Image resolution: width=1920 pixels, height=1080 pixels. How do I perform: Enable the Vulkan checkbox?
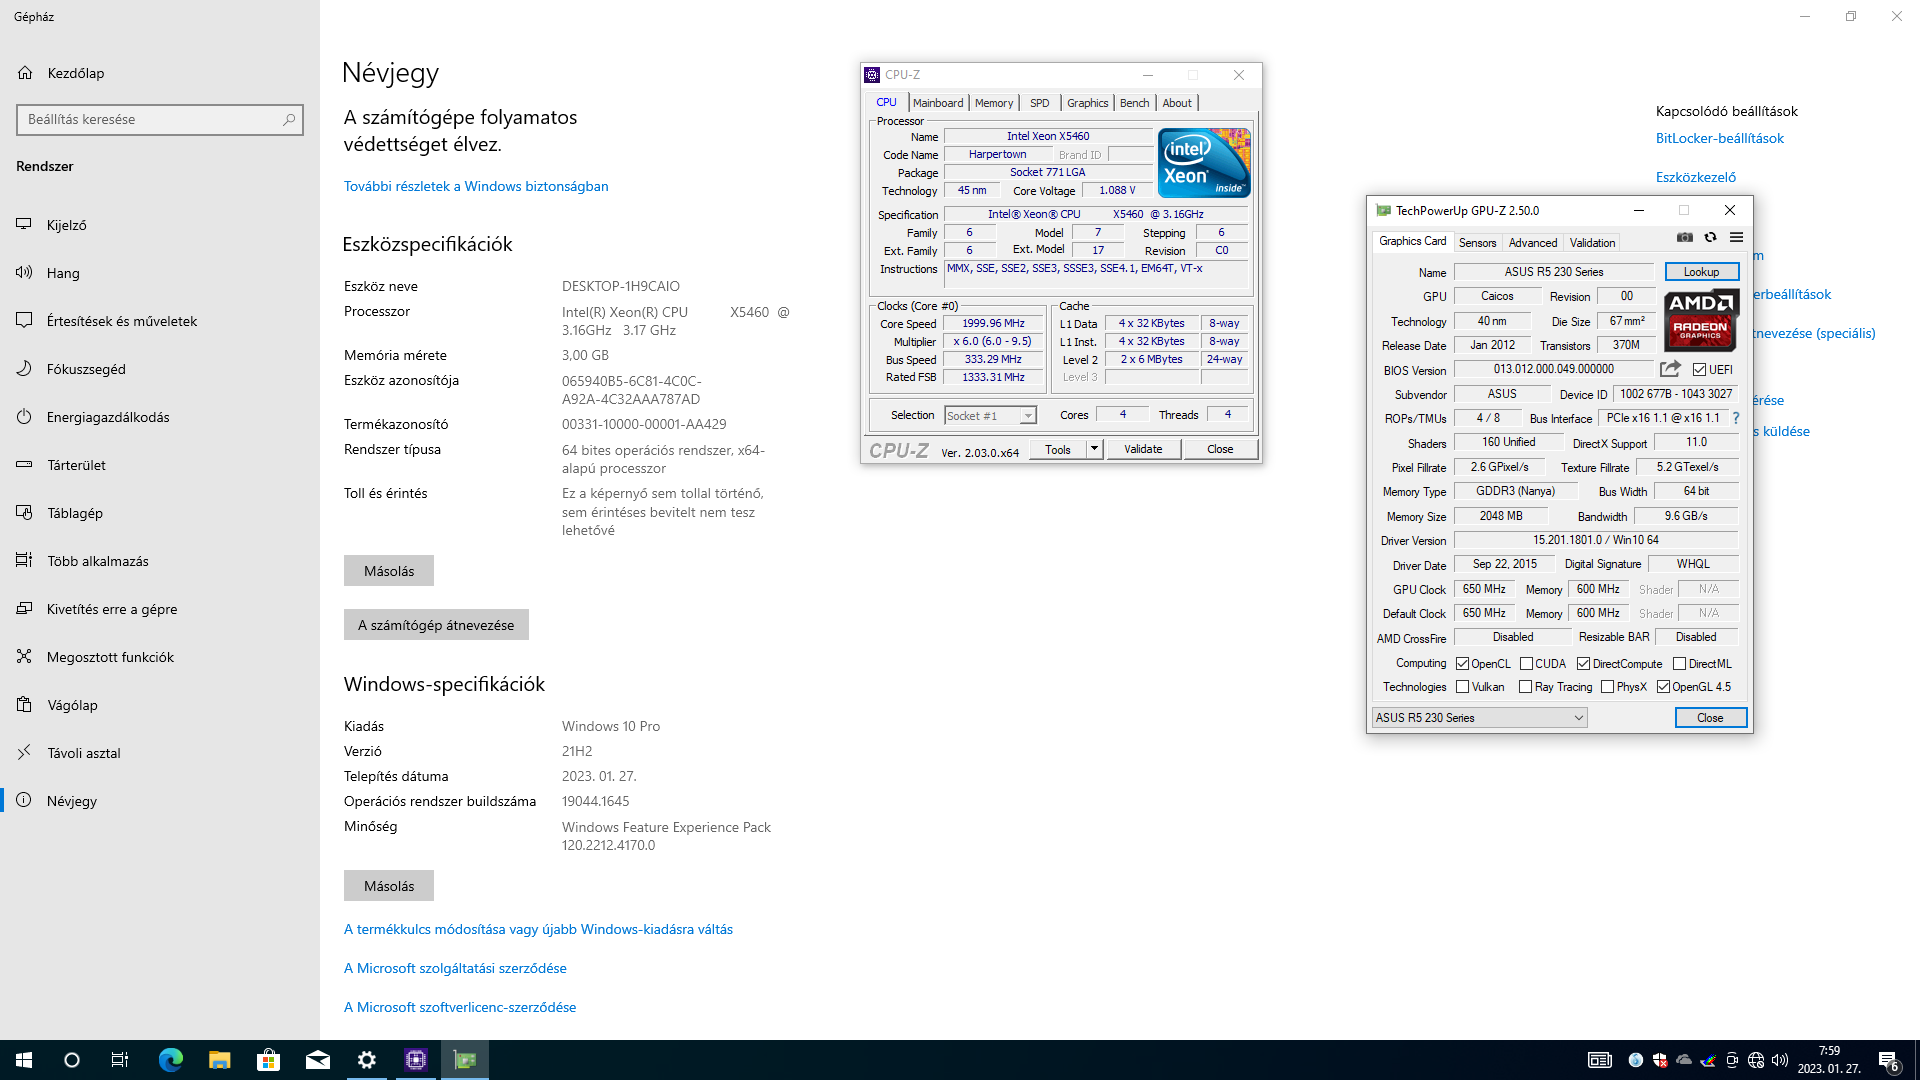[x=1463, y=687]
